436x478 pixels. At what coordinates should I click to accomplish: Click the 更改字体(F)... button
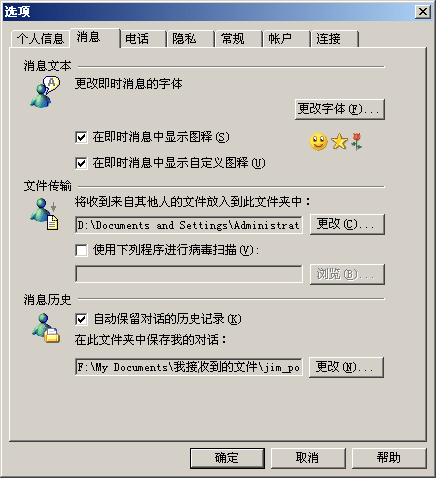click(340, 109)
